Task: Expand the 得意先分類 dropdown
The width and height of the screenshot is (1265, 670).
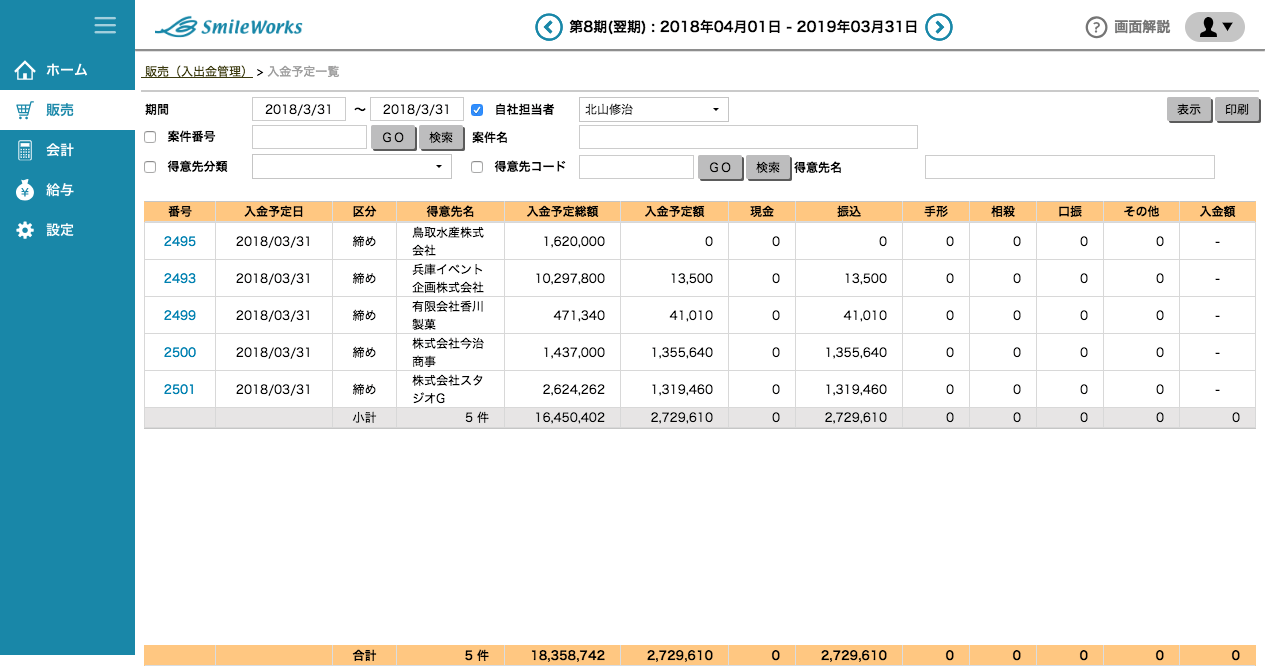Action: tap(351, 167)
